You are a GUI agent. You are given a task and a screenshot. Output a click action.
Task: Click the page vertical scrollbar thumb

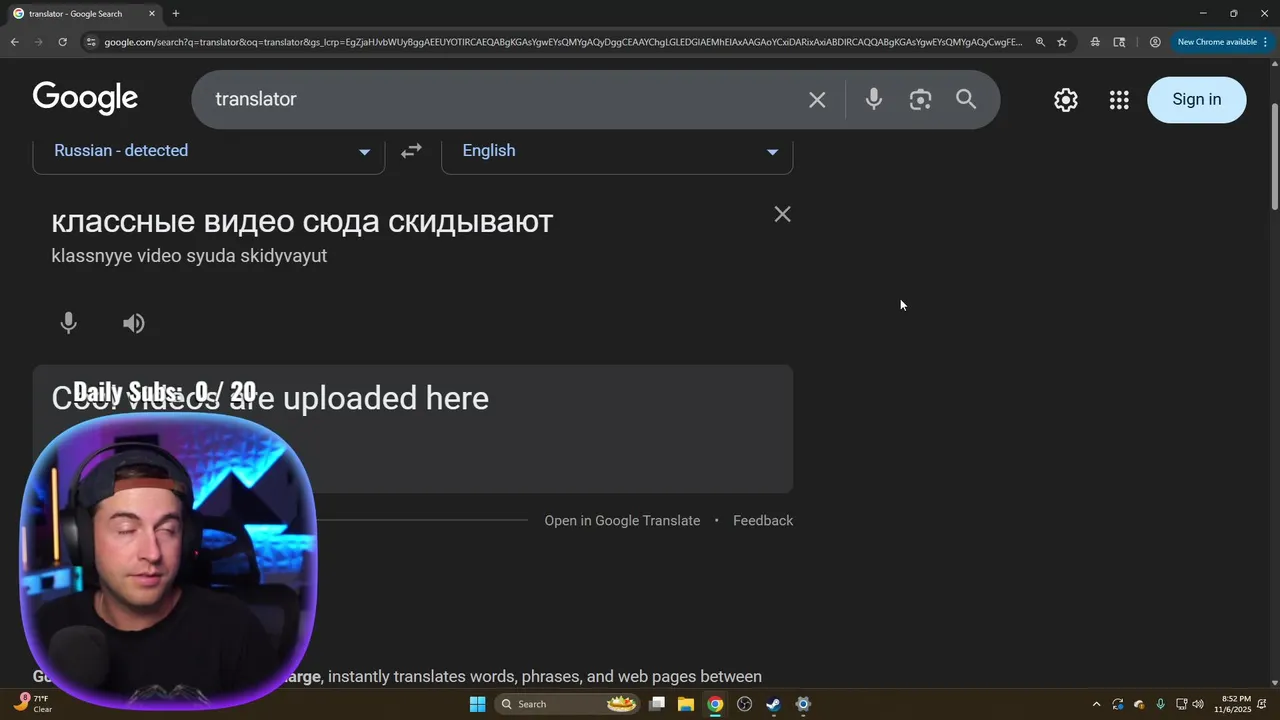coord(1274,155)
